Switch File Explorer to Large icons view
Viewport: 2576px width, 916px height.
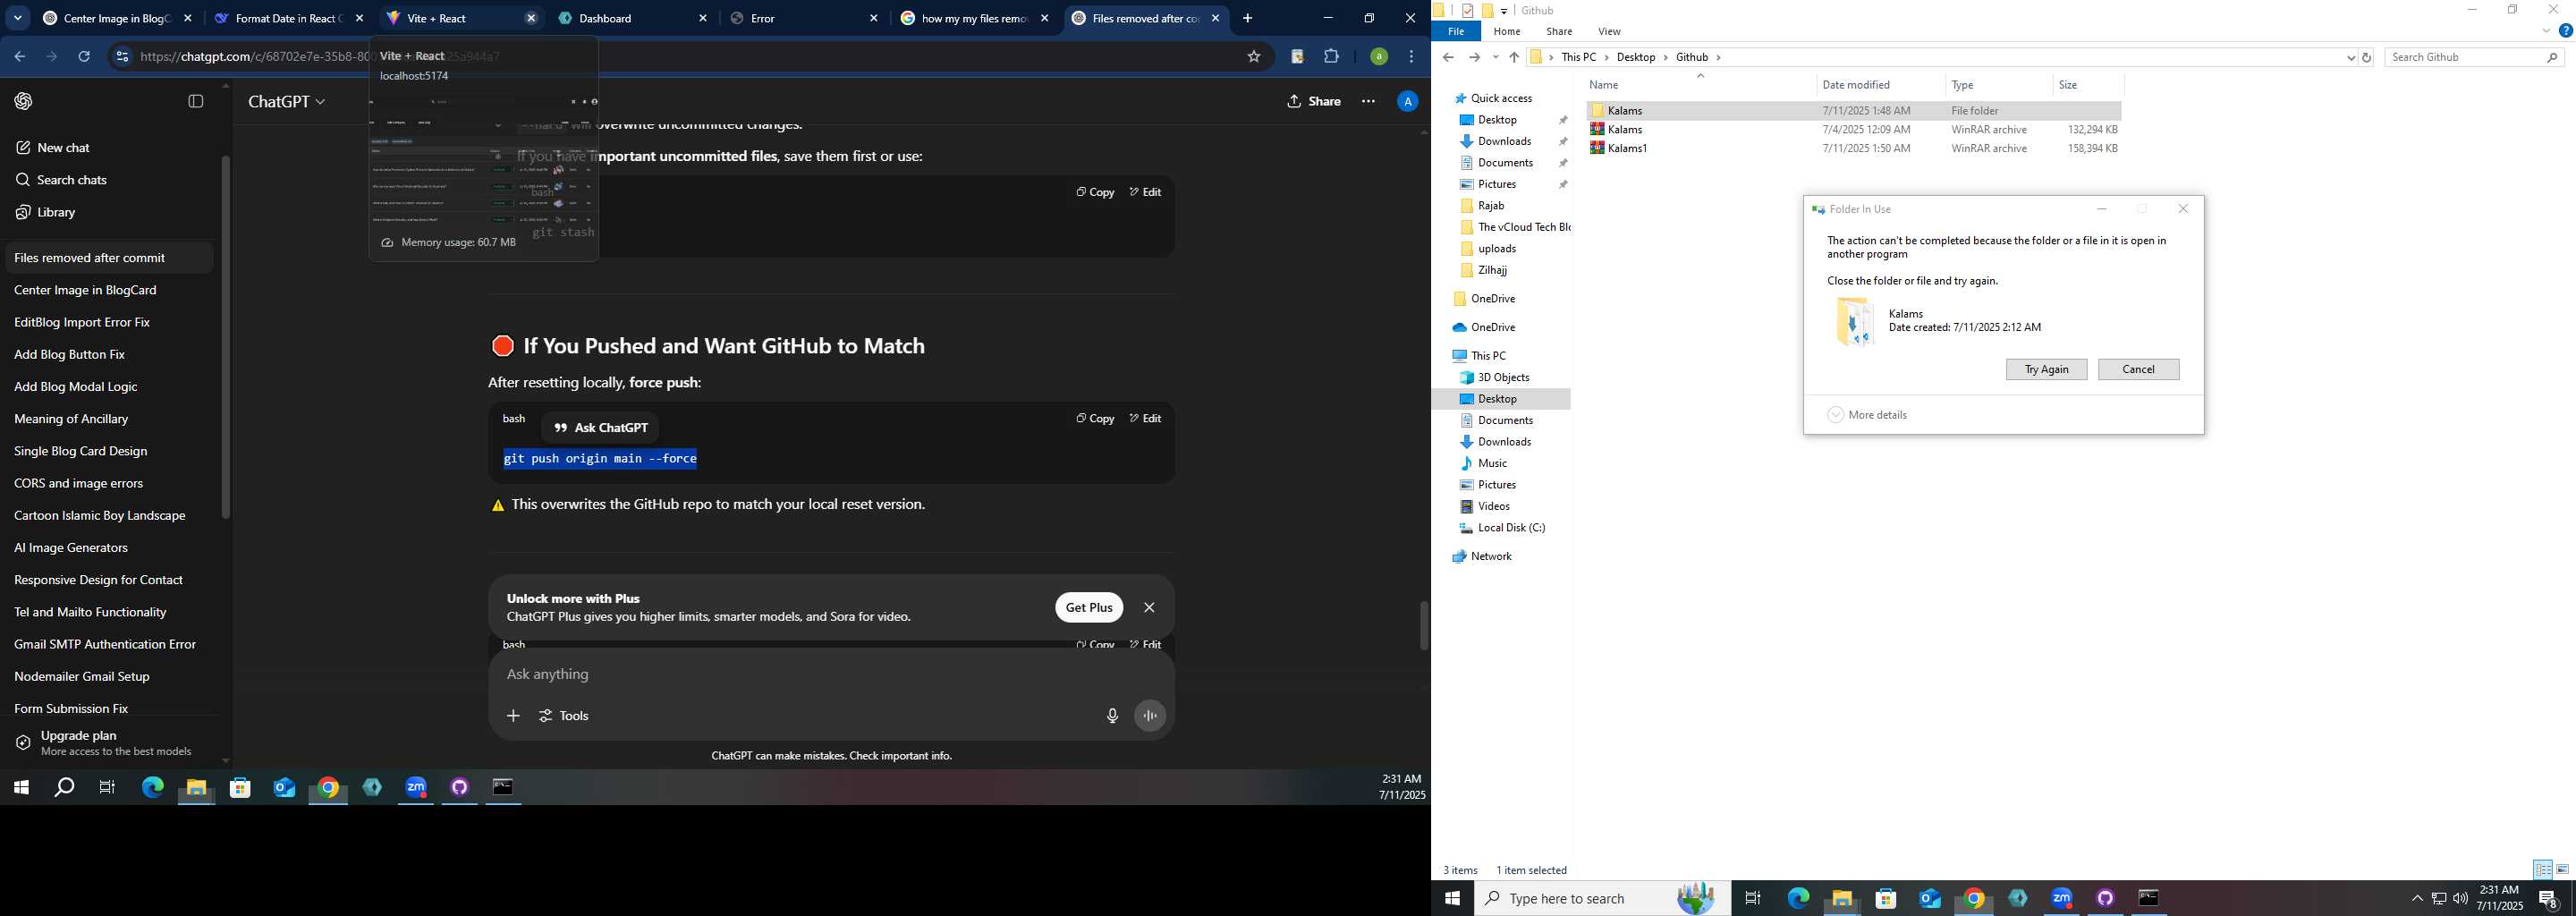coord(2563,869)
